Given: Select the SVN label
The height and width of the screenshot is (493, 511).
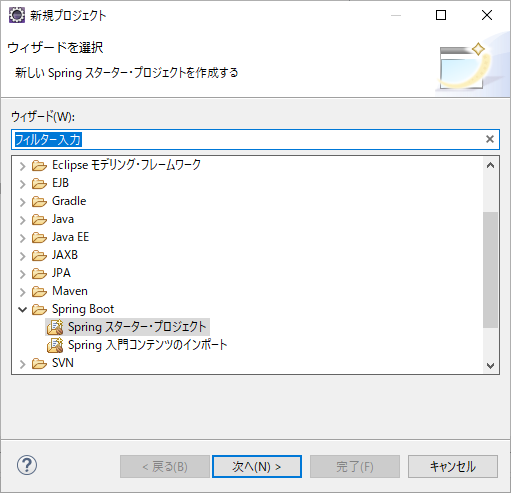Looking at the screenshot, I should coord(63,363).
